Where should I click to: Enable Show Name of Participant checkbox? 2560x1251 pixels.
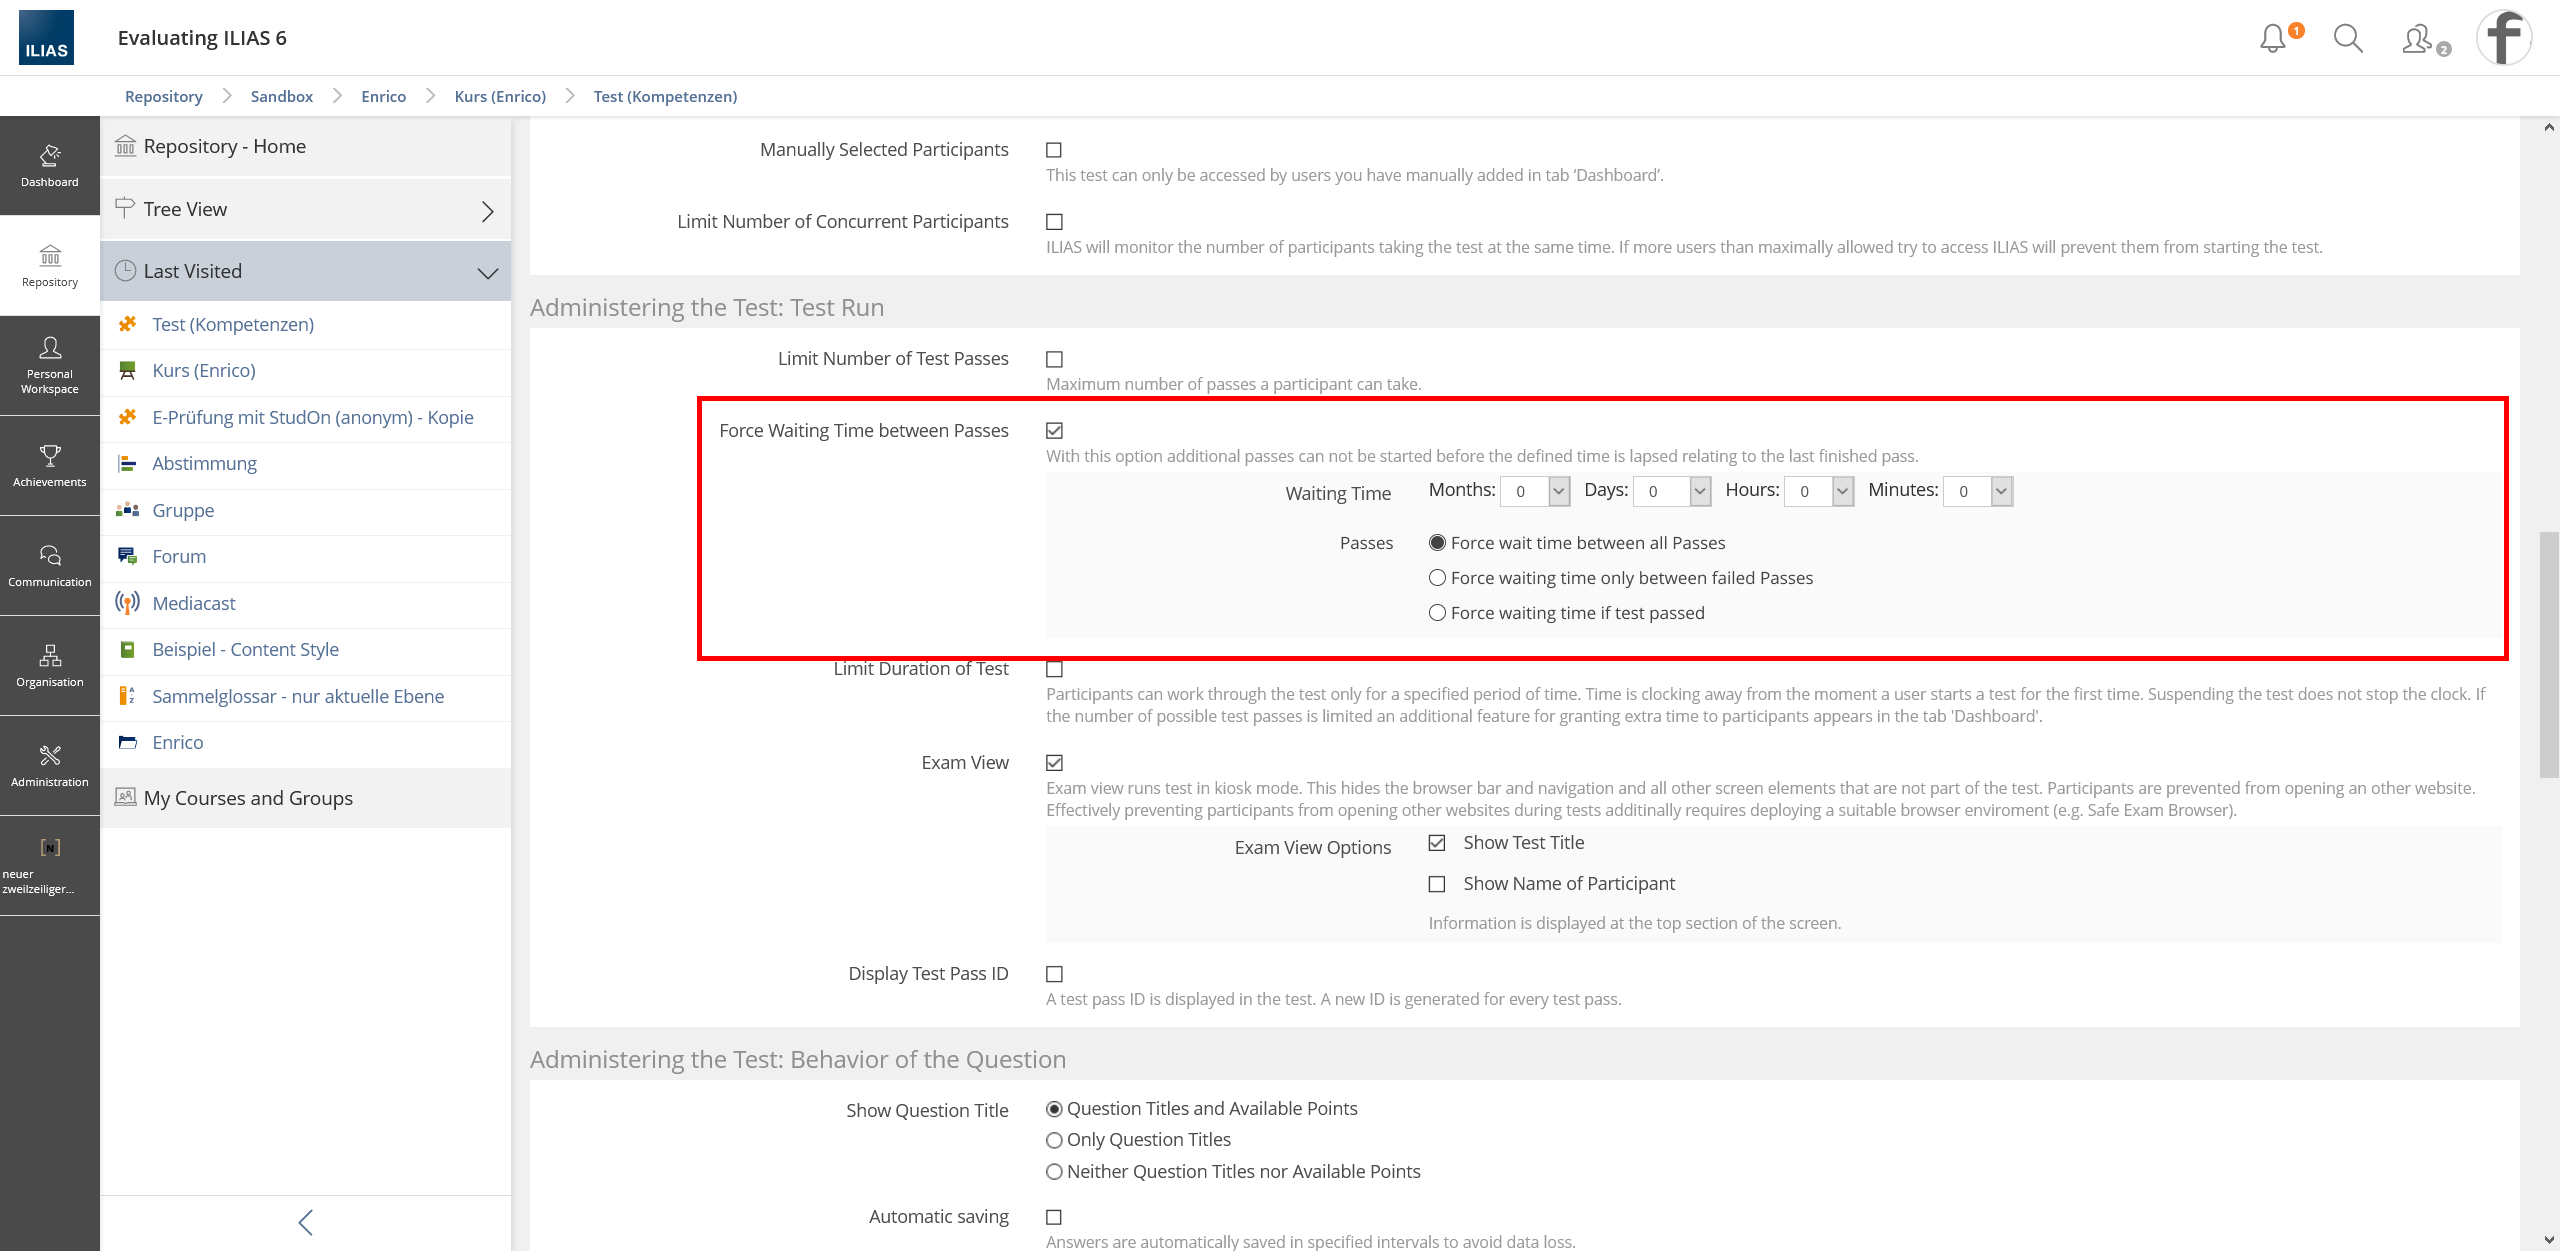pyautogui.click(x=1437, y=884)
